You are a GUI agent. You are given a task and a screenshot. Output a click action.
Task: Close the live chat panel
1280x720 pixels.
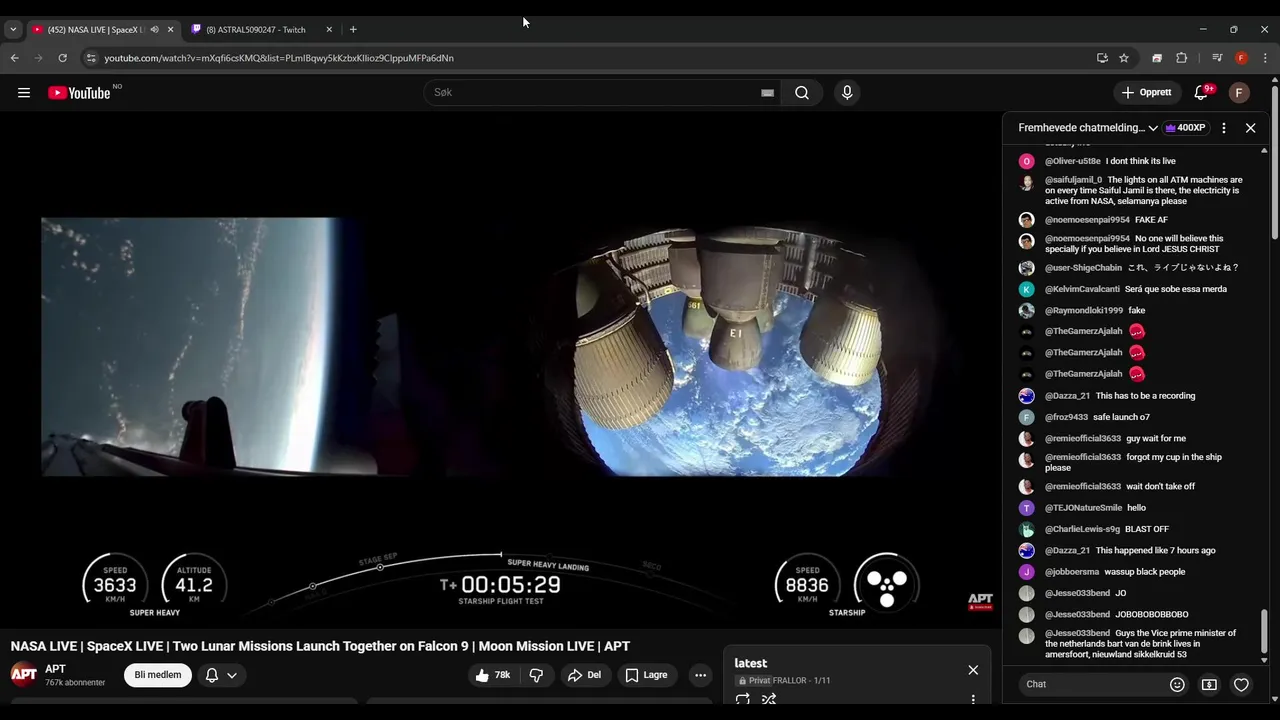point(1250,128)
